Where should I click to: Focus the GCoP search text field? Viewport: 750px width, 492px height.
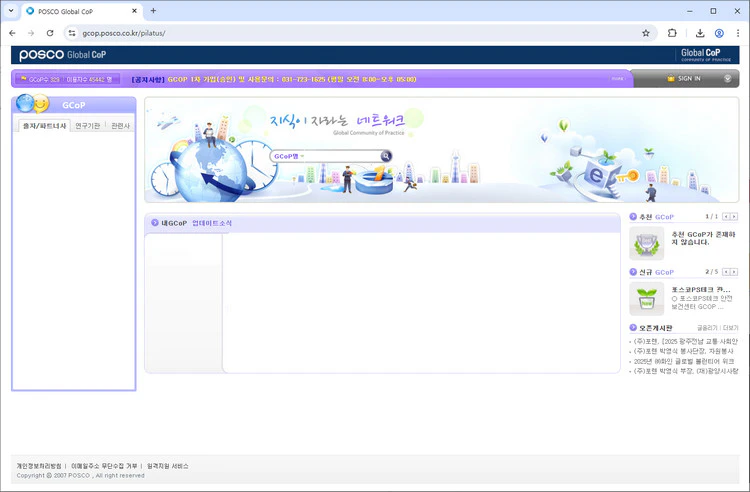point(342,156)
